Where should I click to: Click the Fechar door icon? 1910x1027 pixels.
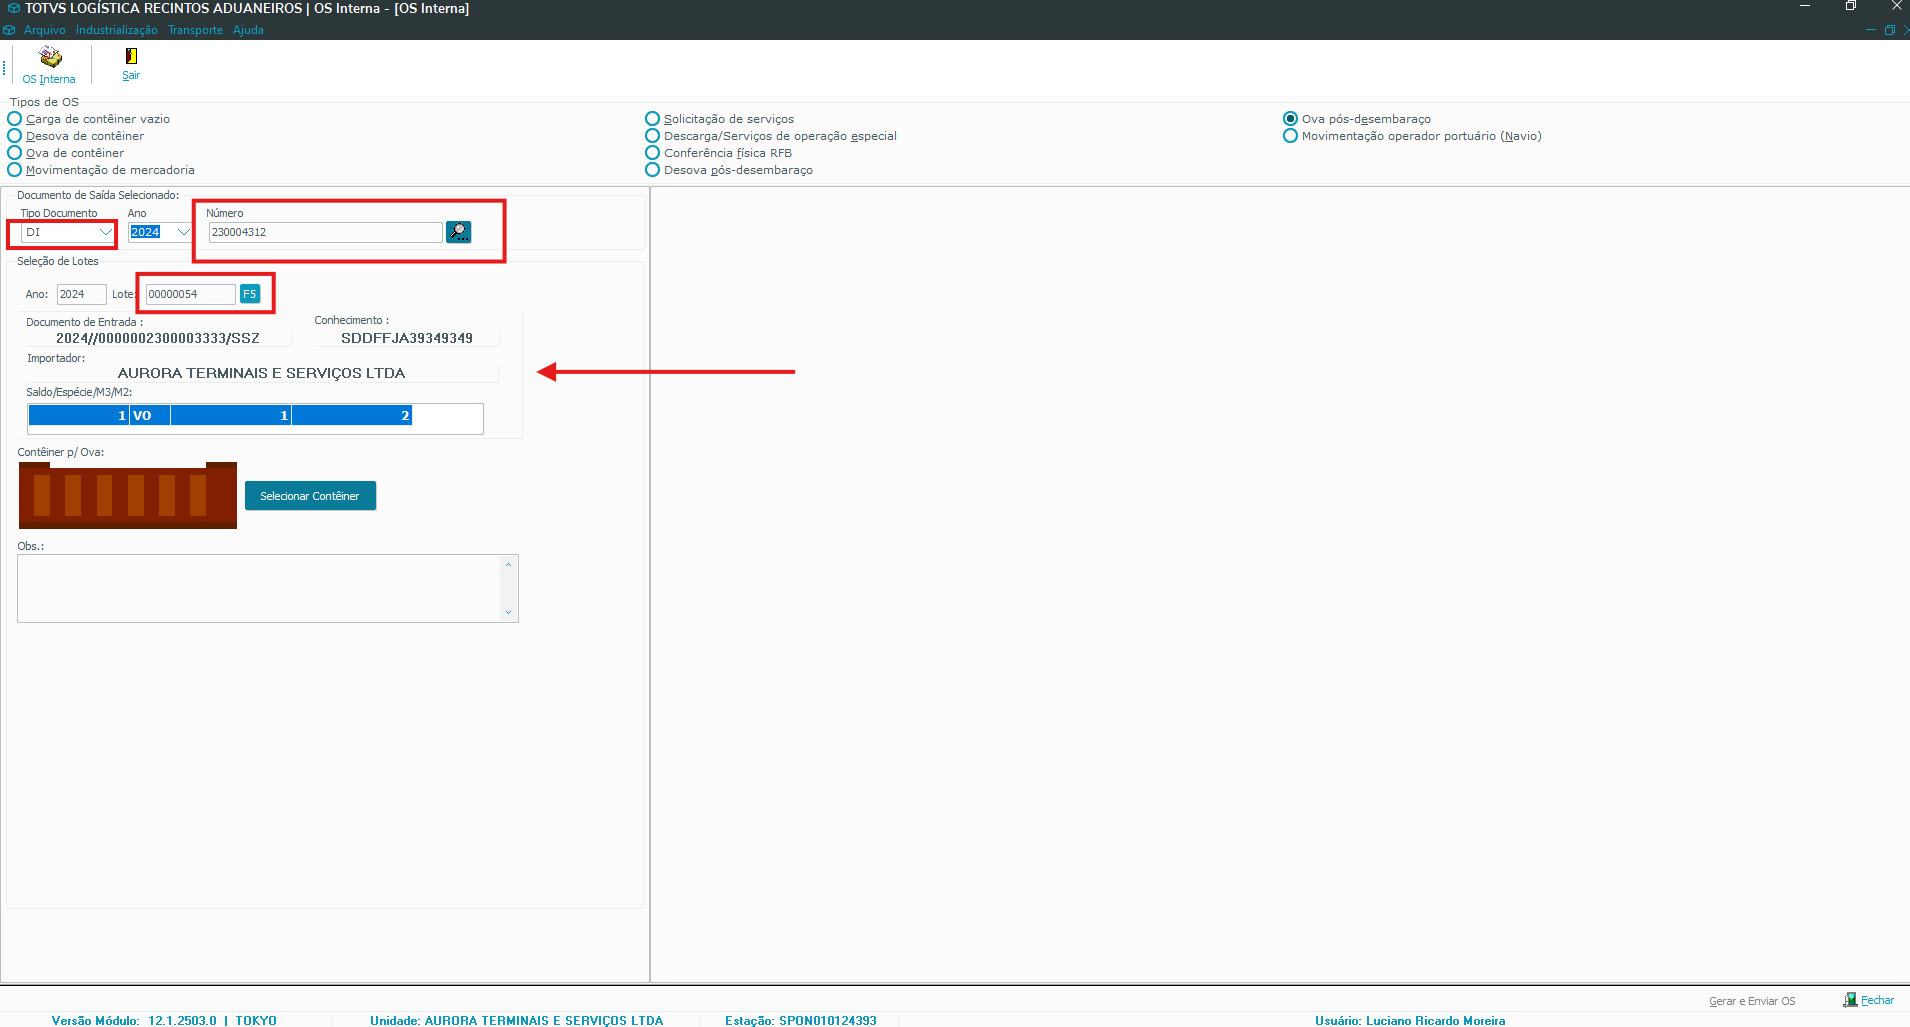(x=1850, y=1000)
